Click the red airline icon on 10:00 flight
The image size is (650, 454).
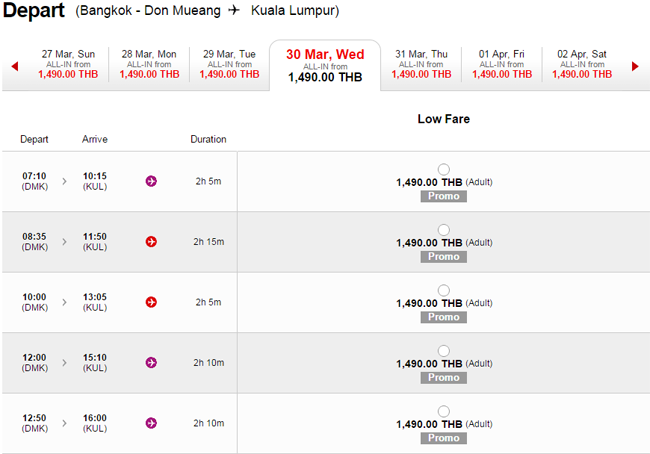tap(151, 302)
